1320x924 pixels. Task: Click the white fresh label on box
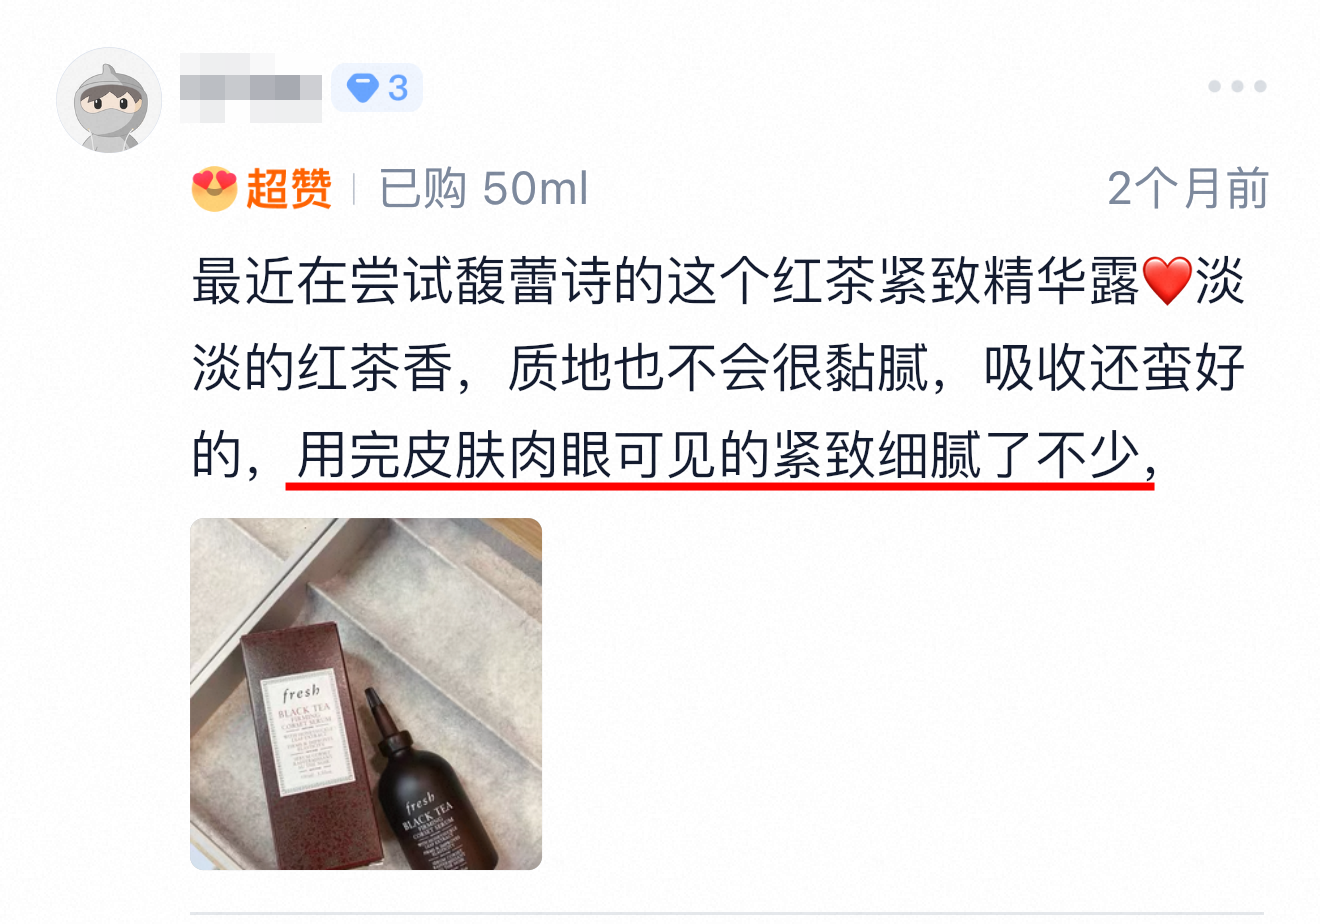(x=303, y=736)
